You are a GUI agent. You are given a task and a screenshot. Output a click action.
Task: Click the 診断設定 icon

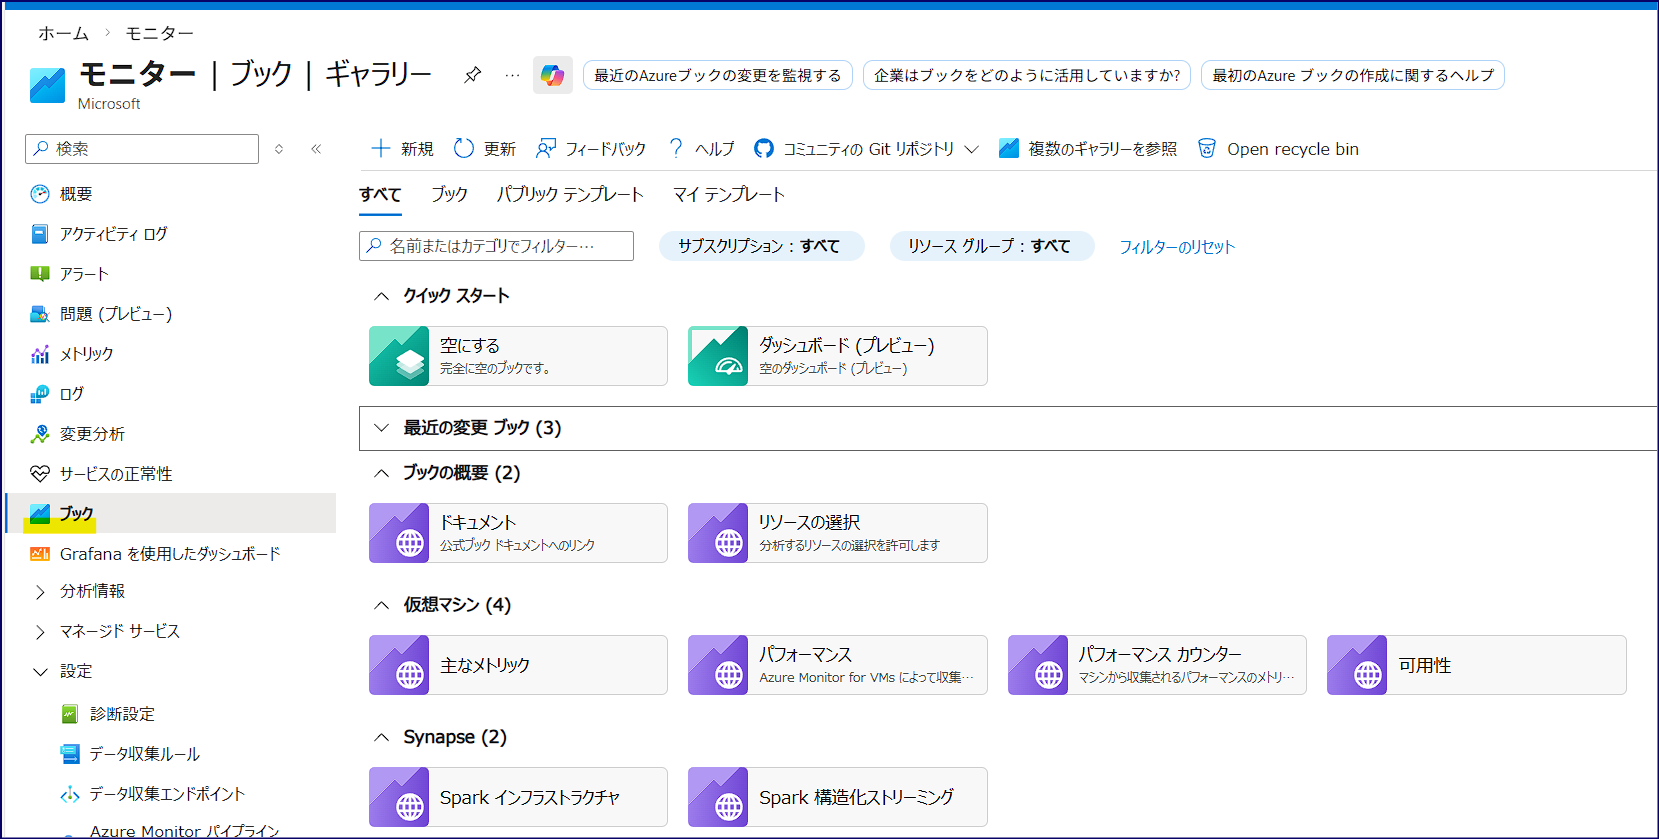[70, 714]
